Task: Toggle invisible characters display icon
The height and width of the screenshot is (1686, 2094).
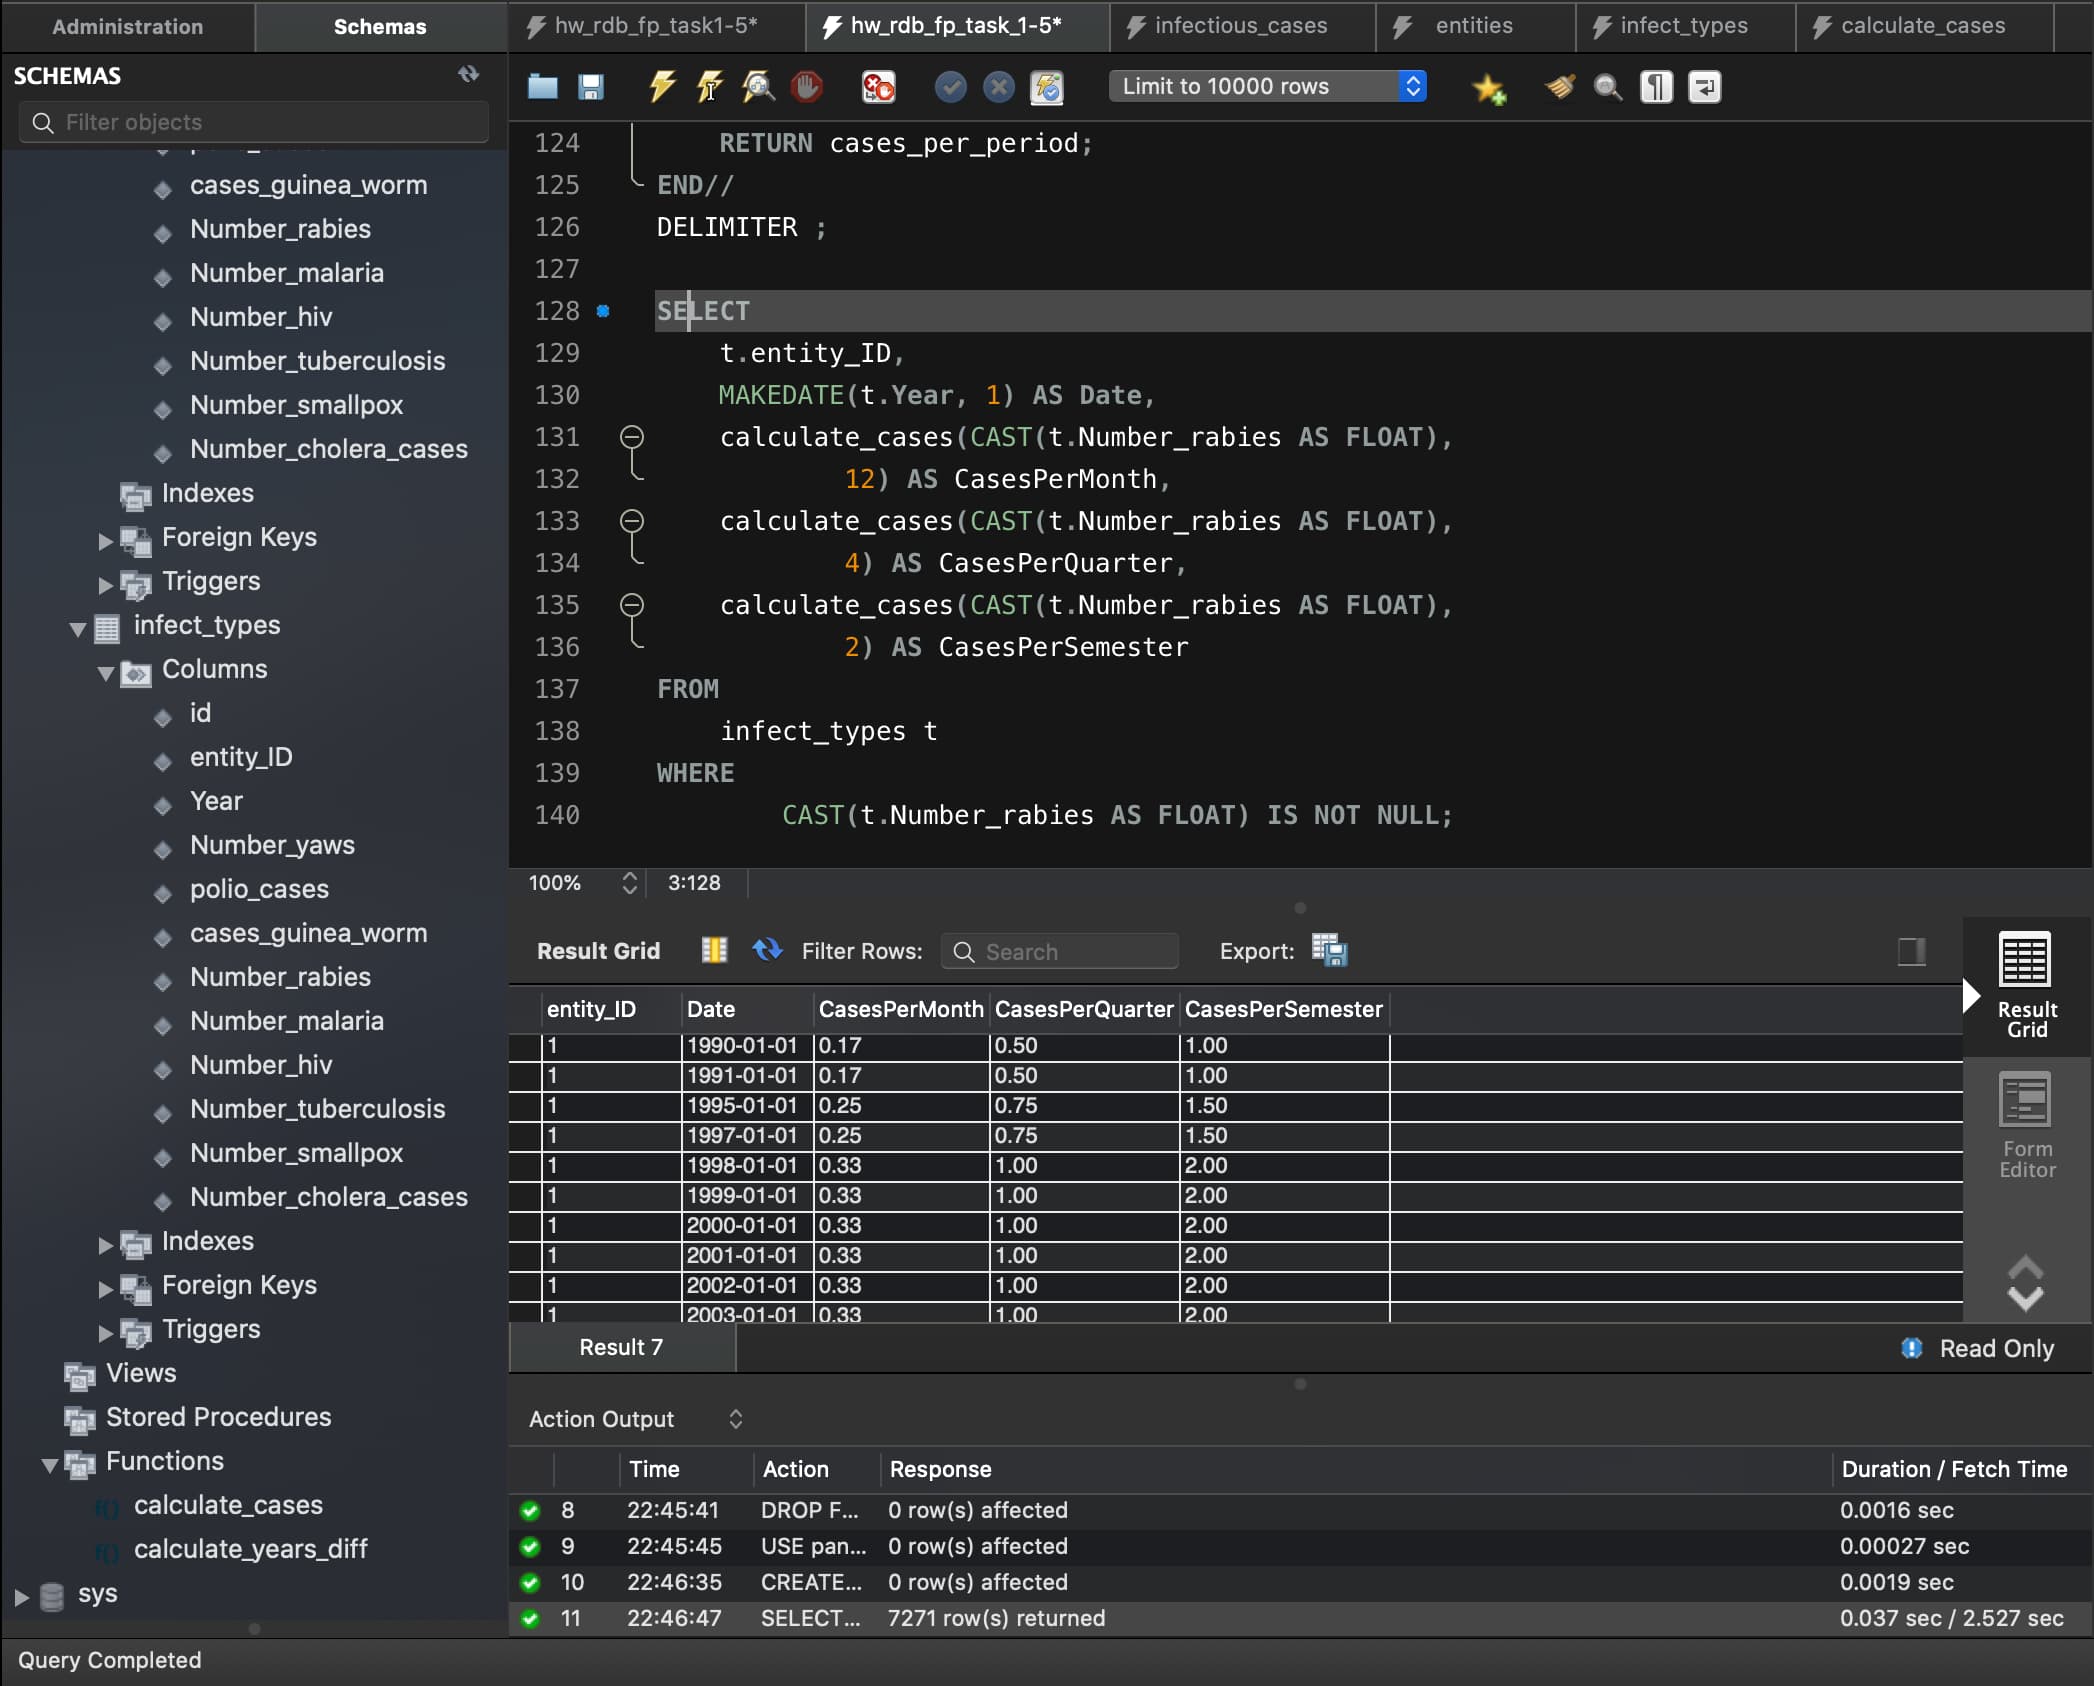Action: coord(1656,87)
